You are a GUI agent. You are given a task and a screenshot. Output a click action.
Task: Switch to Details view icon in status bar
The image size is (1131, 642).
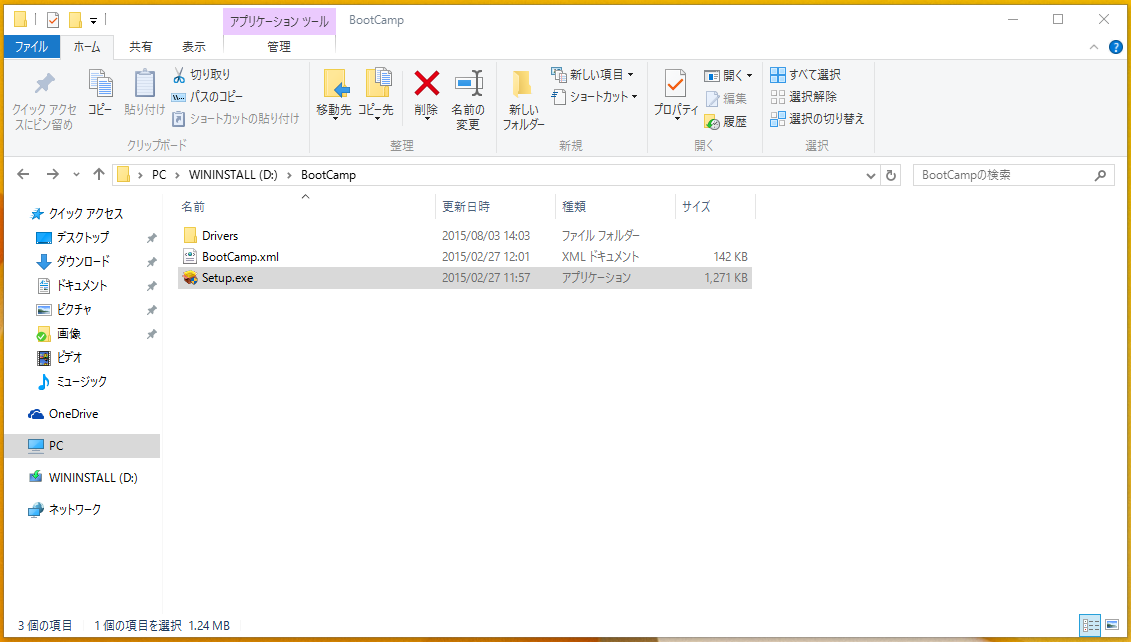tap(1090, 625)
